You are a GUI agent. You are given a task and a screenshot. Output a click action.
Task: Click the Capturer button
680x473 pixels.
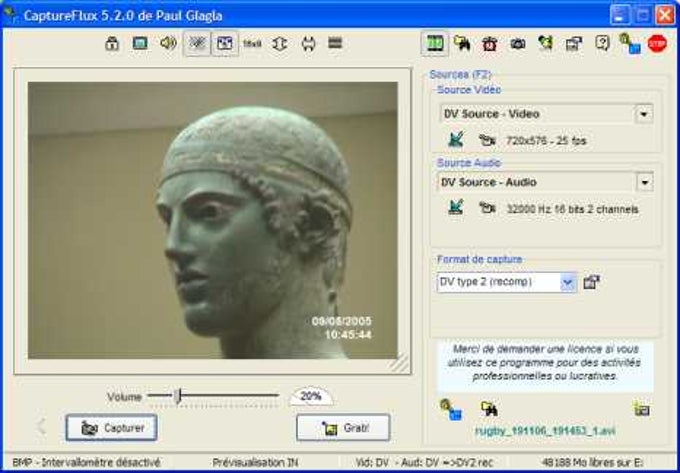(111, 428)
